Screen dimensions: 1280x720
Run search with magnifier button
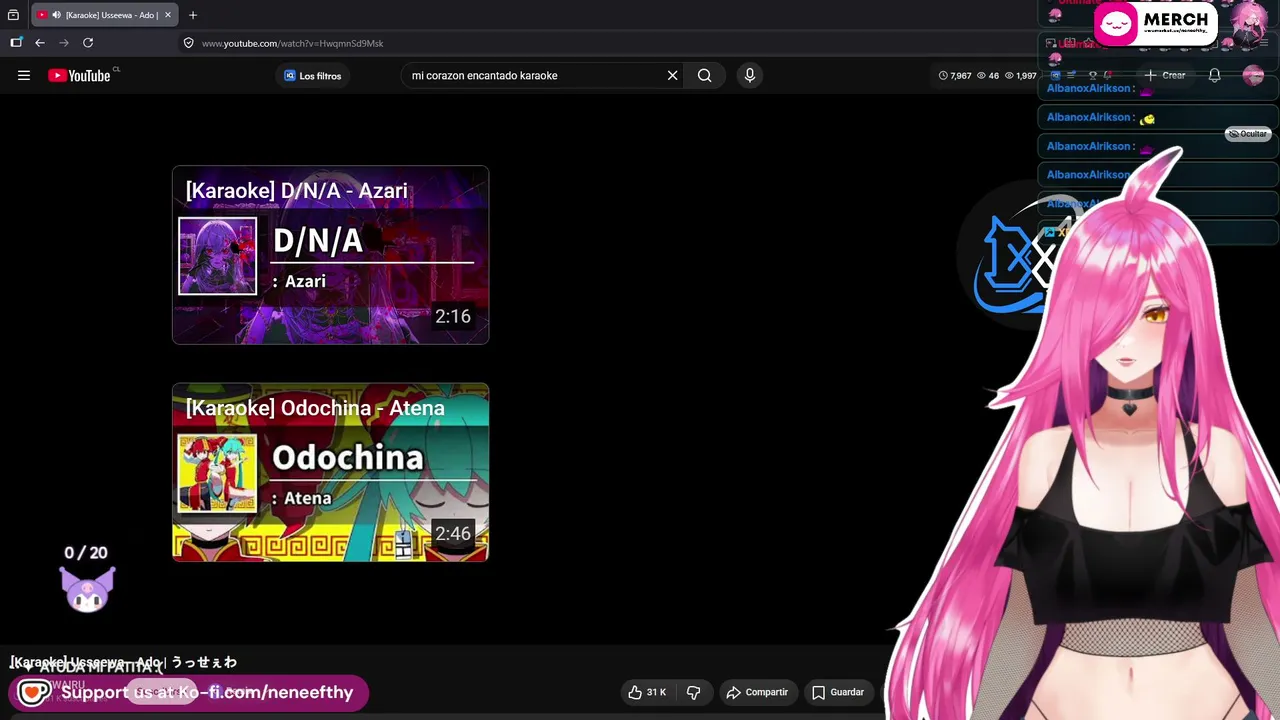[x=705, y=75]
